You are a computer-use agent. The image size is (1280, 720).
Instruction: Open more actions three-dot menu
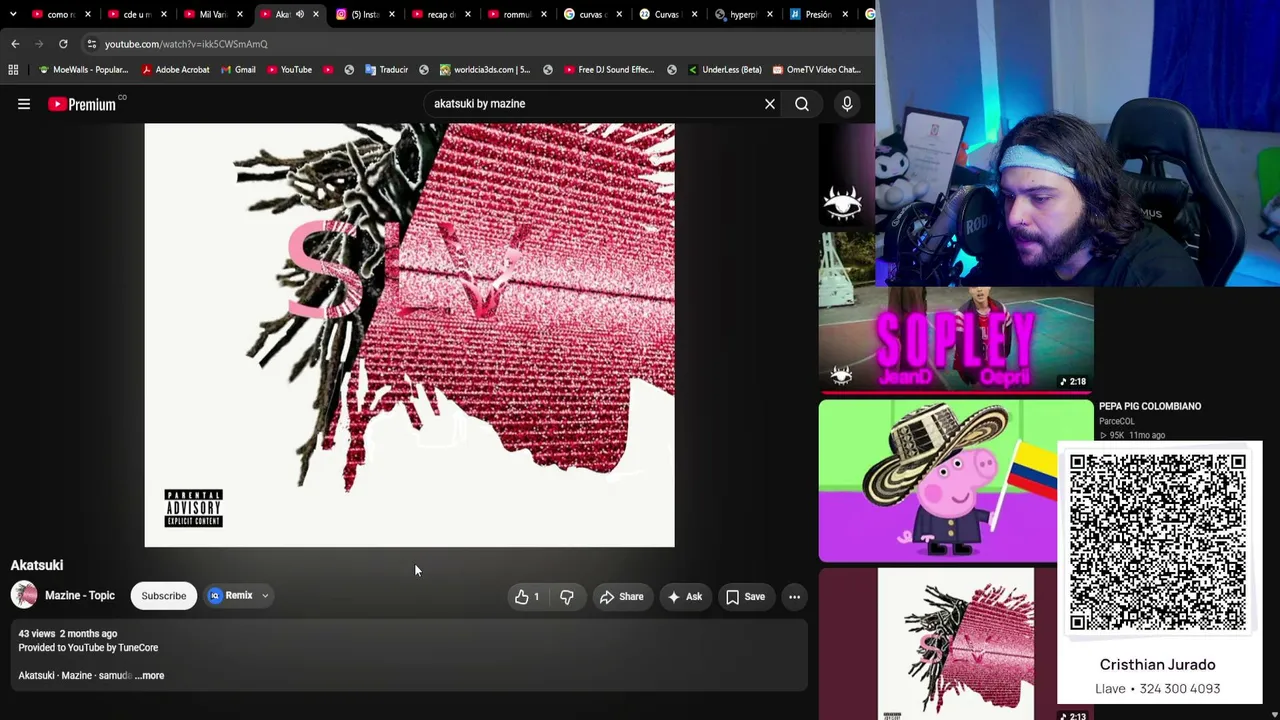tap(794, 597)
